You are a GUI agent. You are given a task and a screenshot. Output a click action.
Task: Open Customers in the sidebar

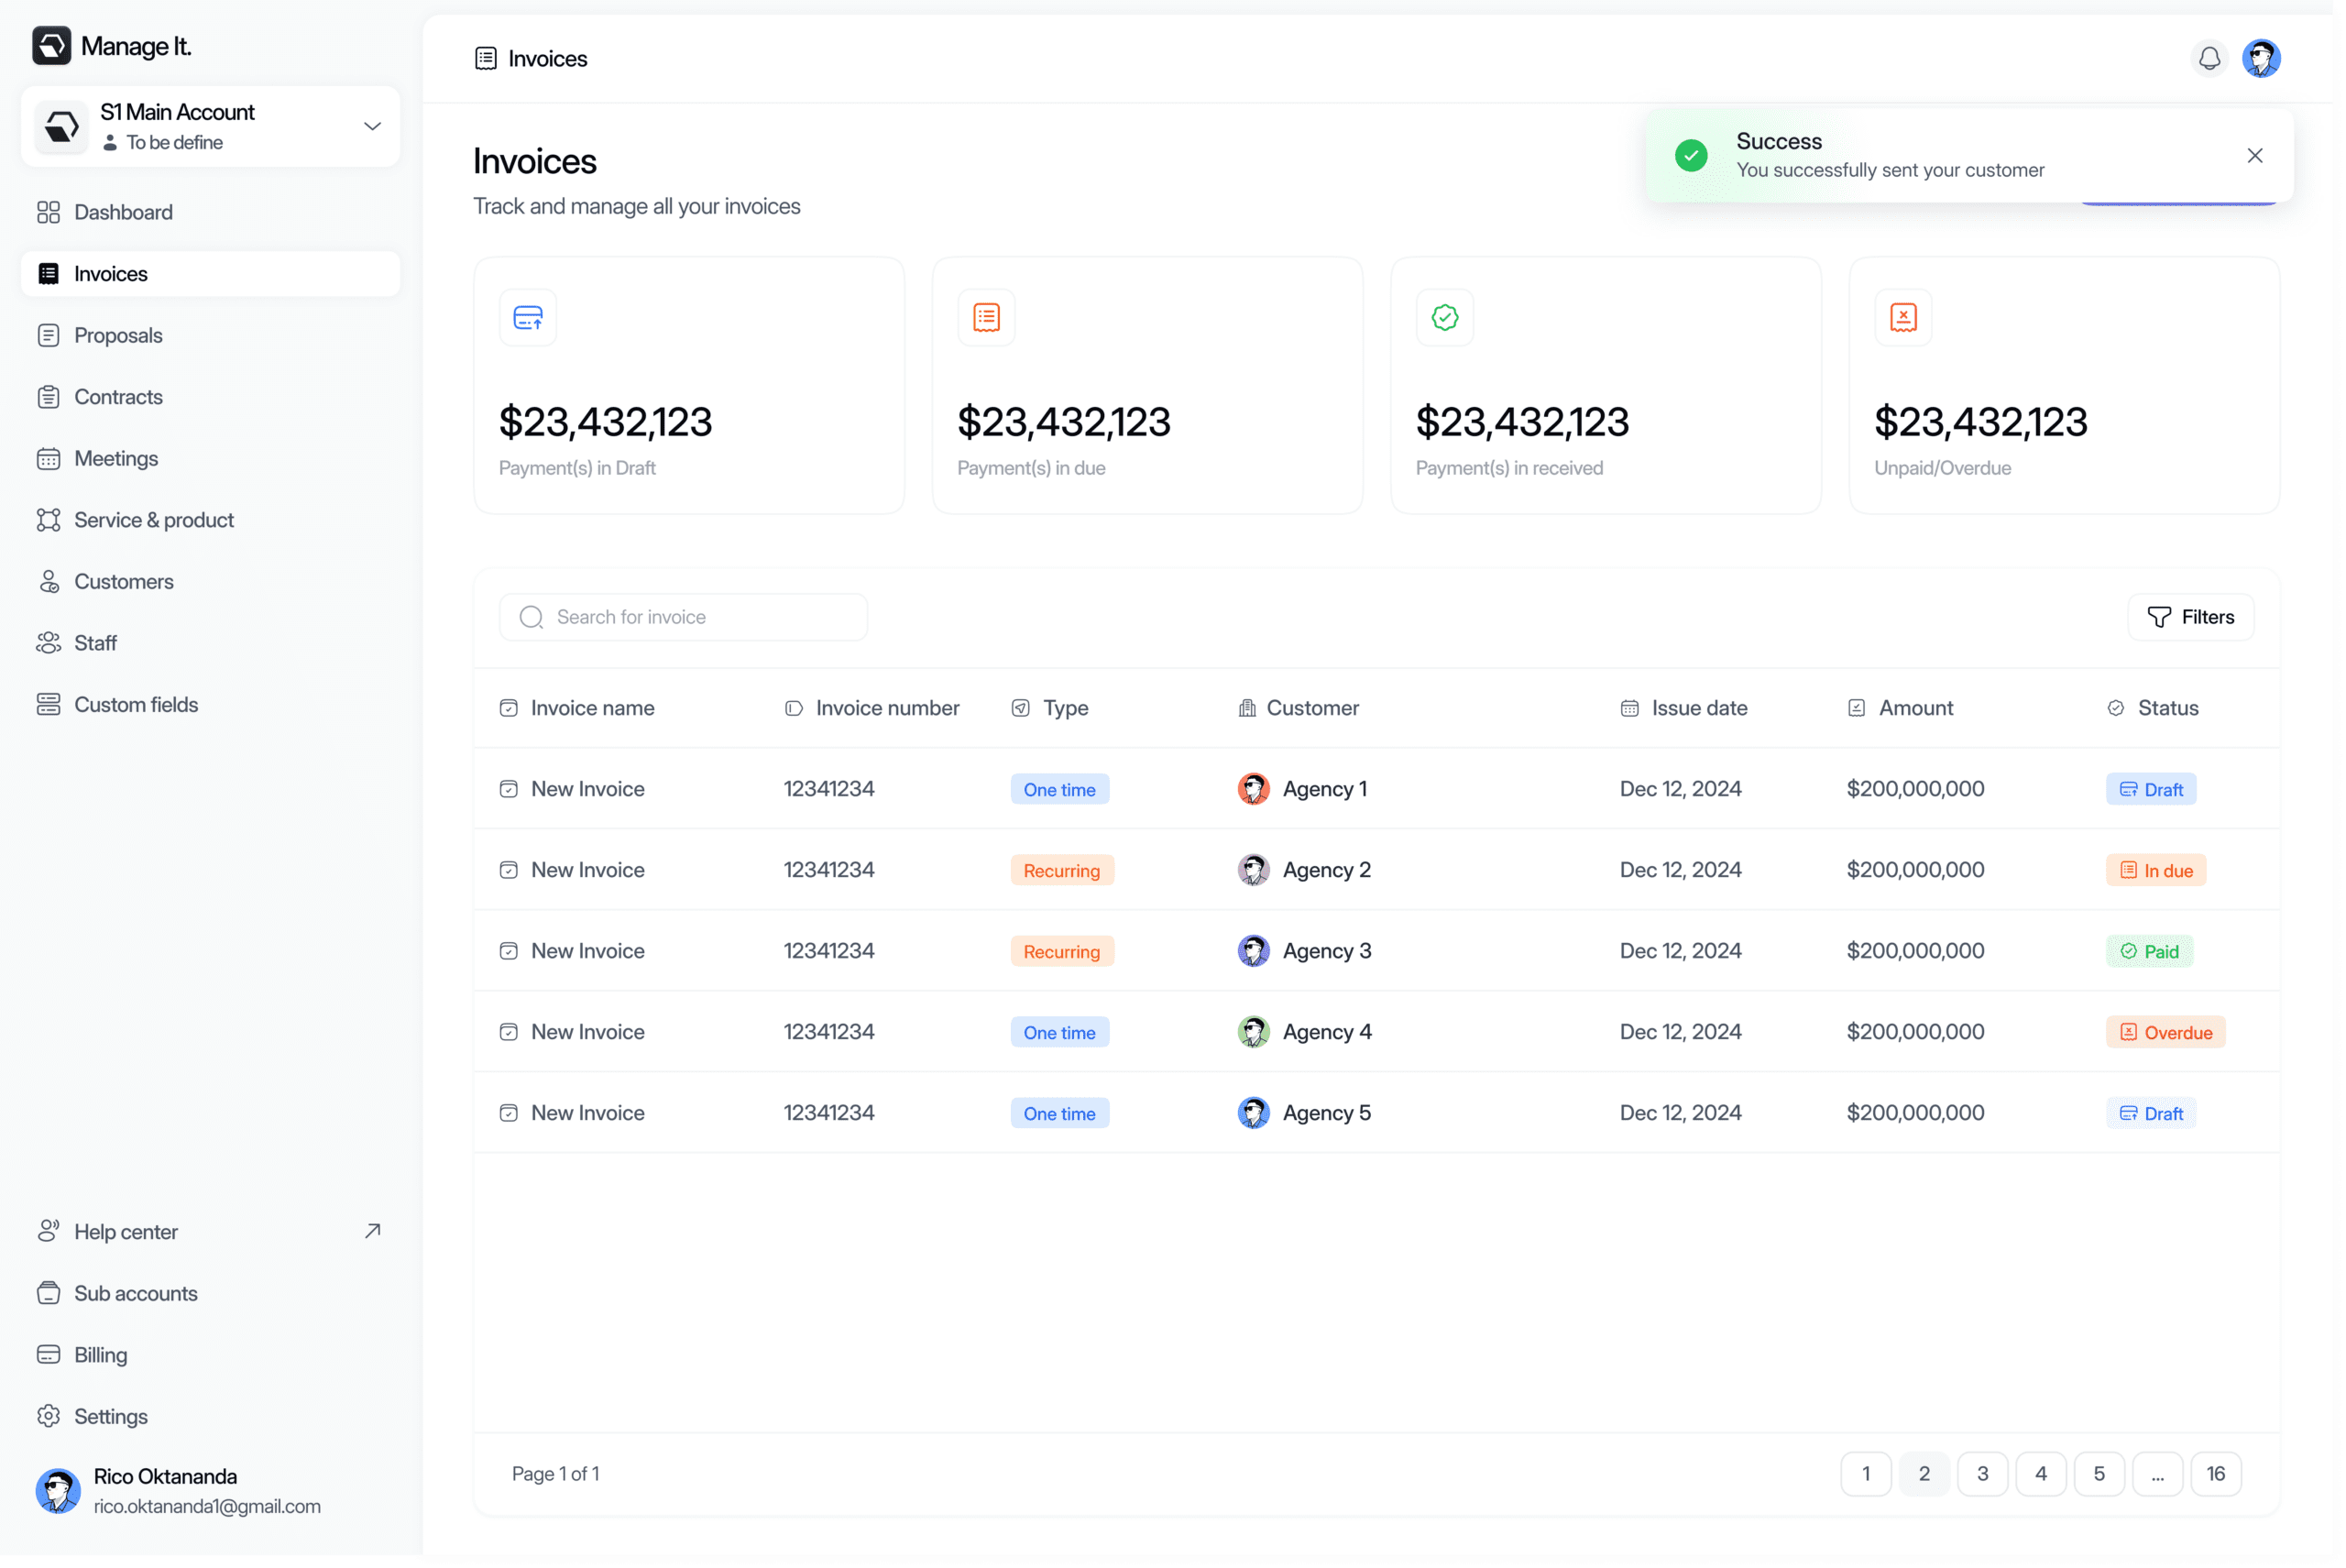tap(123, 582)
